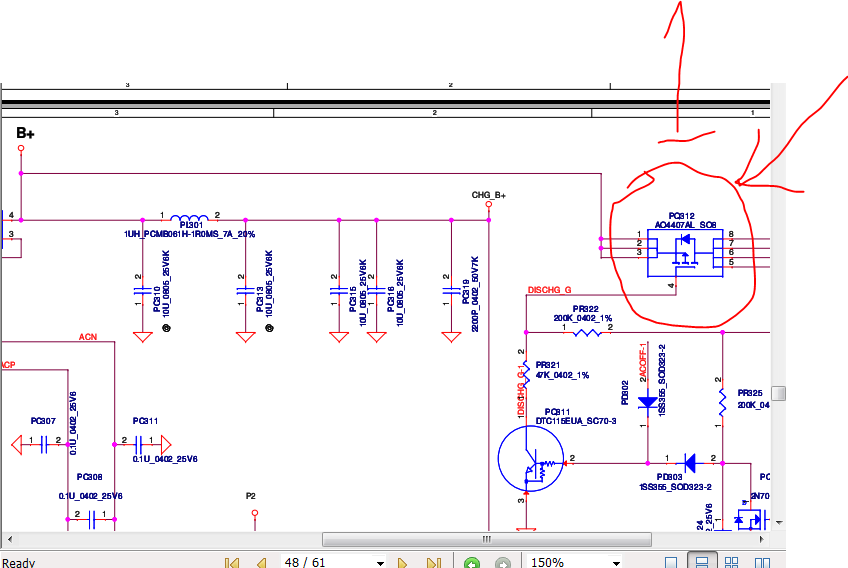Click the PD302 diode symbol
Viewport: 848px width, 568px height.
pyautogui.click(x=647, y=403)
